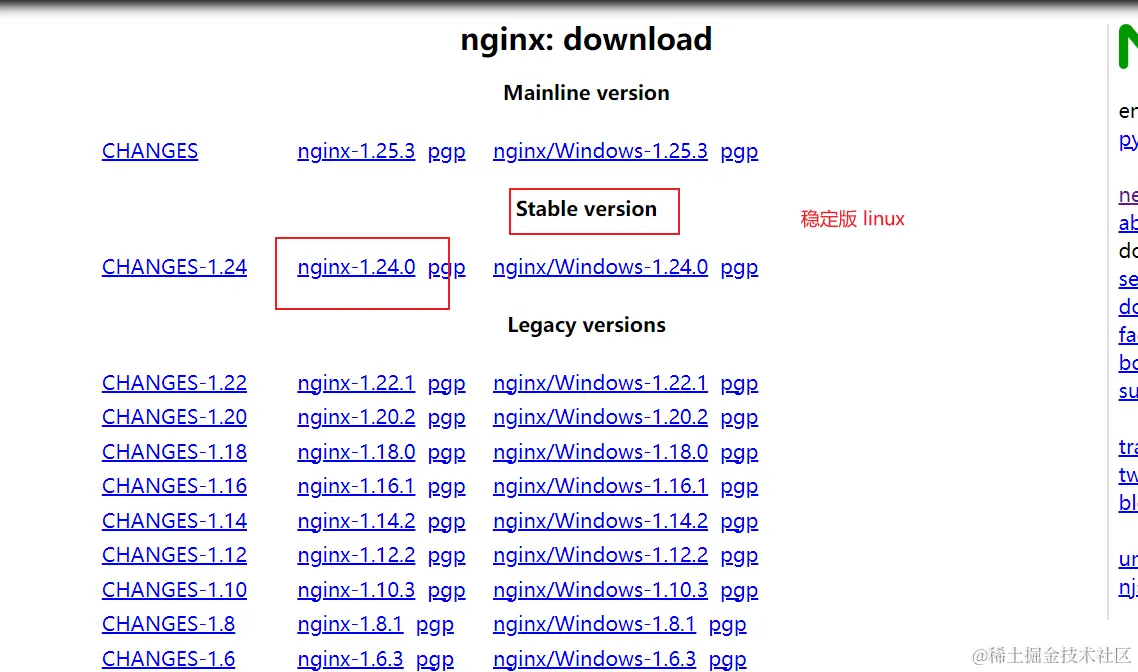Download nginx/Windows-1.24.0

[600, 267]
